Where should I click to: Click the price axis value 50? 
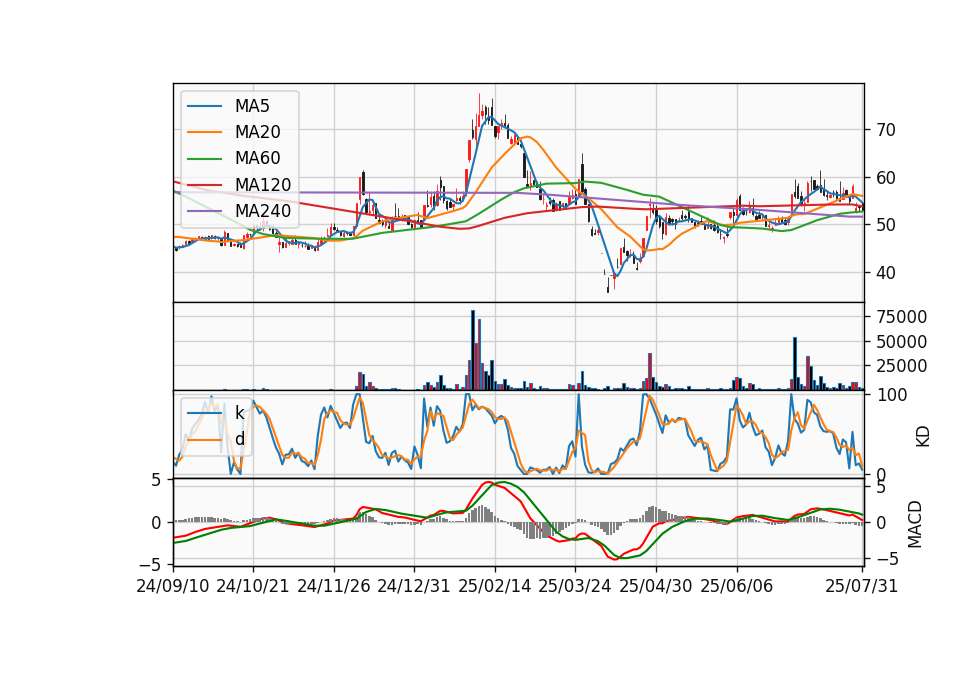pyautogui.click(x=886, y=225)
